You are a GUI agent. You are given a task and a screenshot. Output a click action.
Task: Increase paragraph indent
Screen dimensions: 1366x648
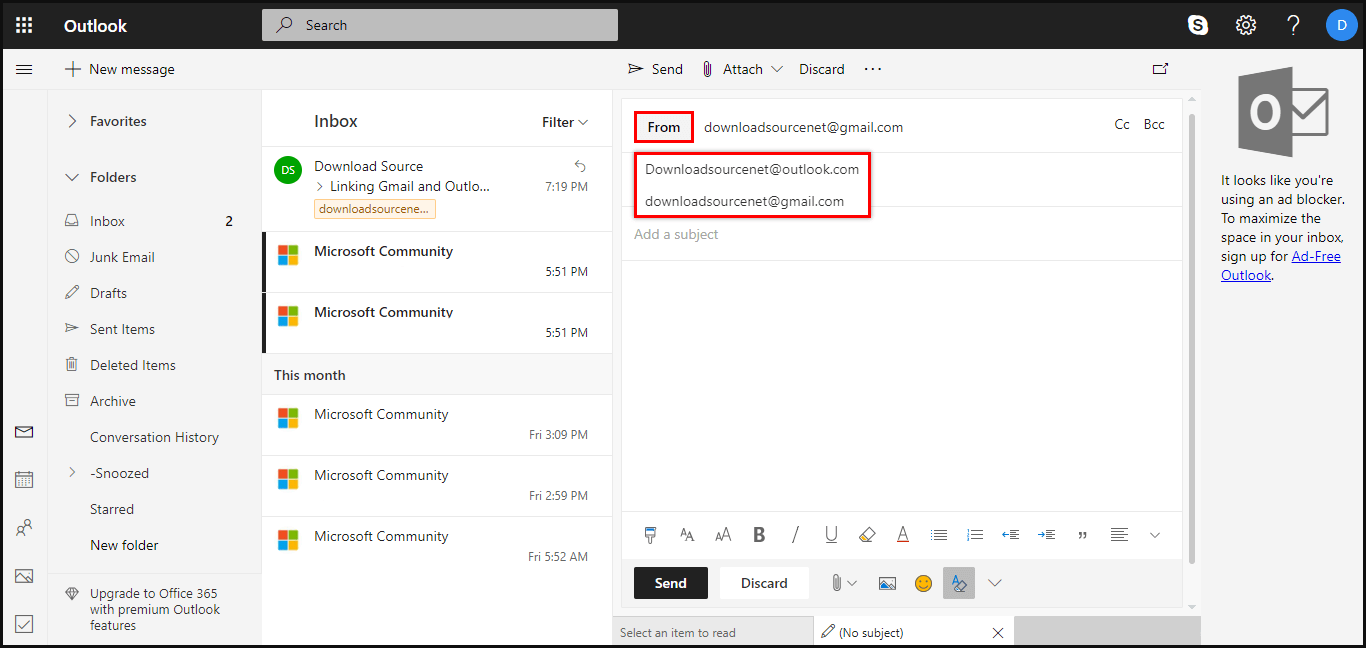click(1047, 535)
